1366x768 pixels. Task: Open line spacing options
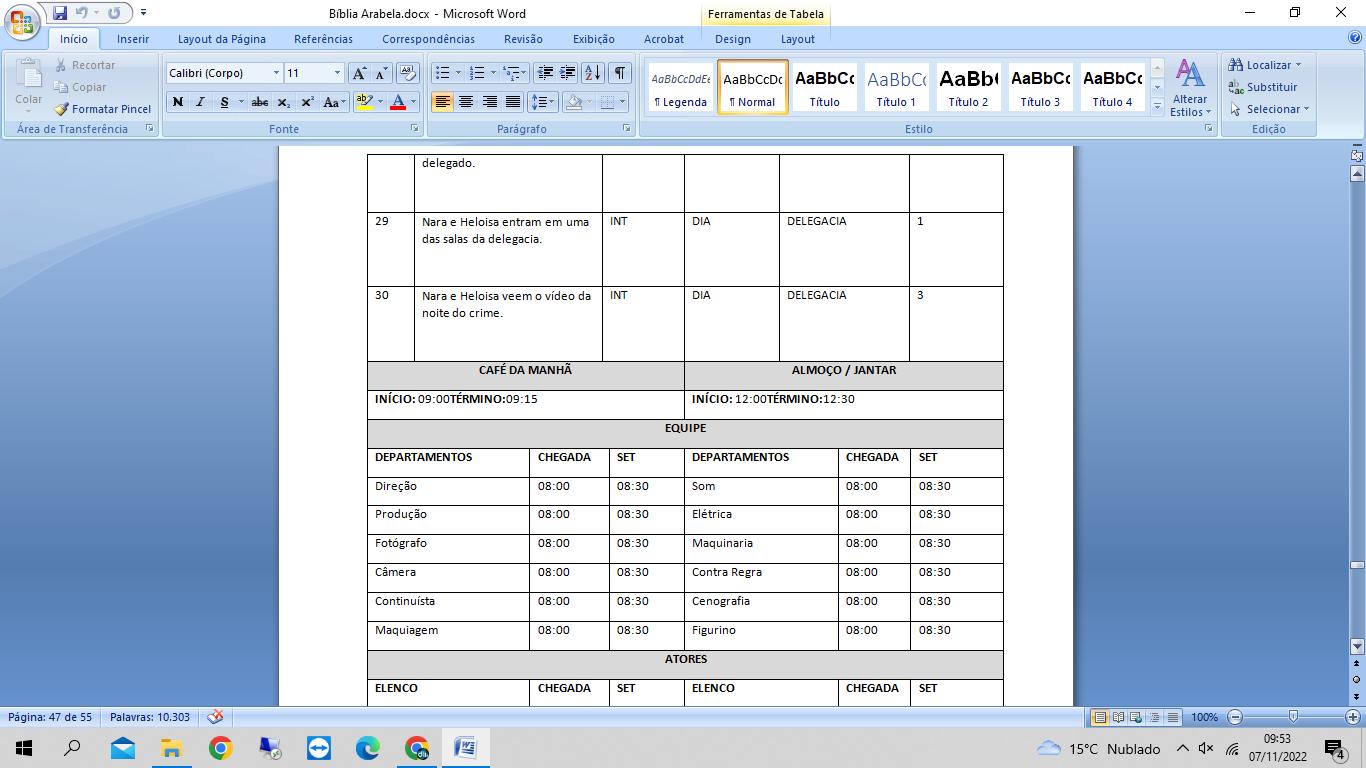pyautogui.click(x=541, y=102)
